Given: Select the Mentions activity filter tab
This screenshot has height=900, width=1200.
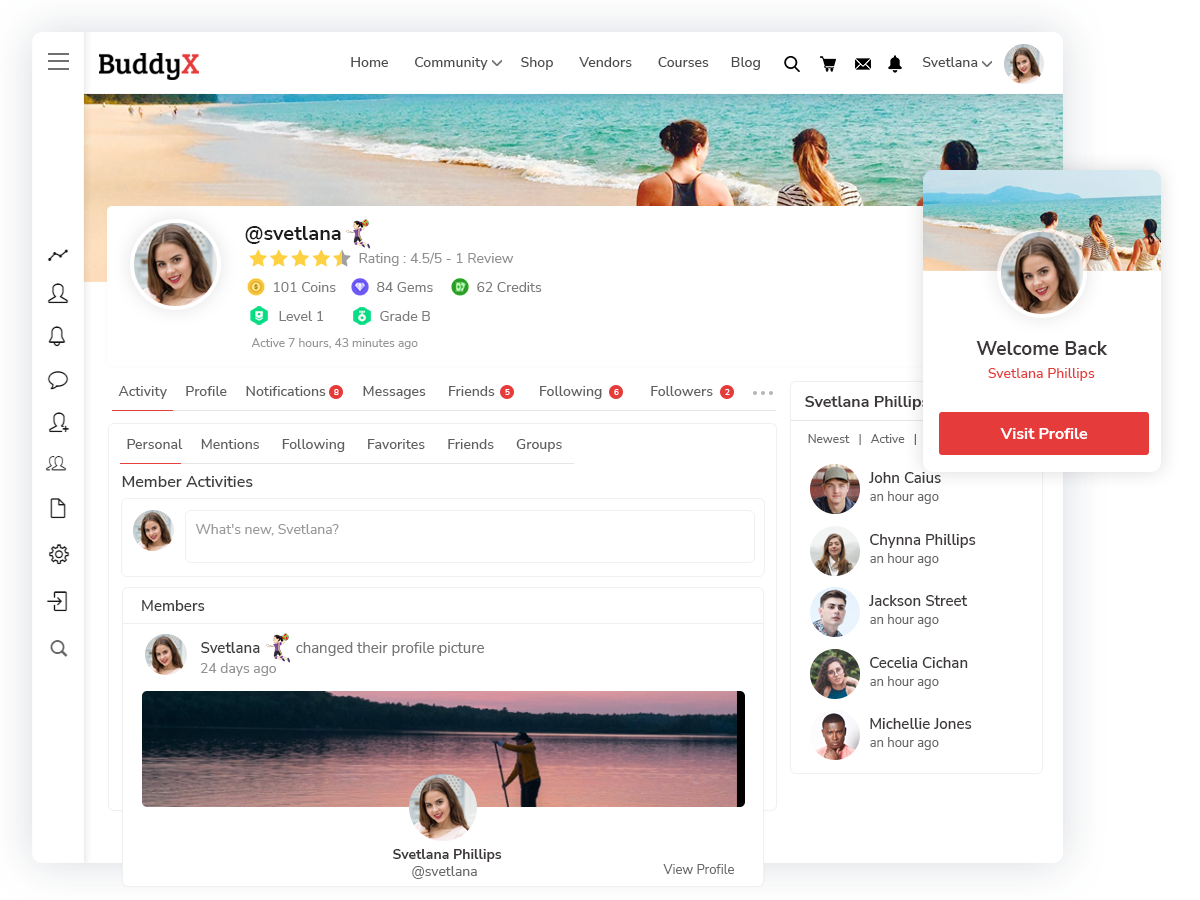Looking at the screenshot, I should click(x=230, y=444).
